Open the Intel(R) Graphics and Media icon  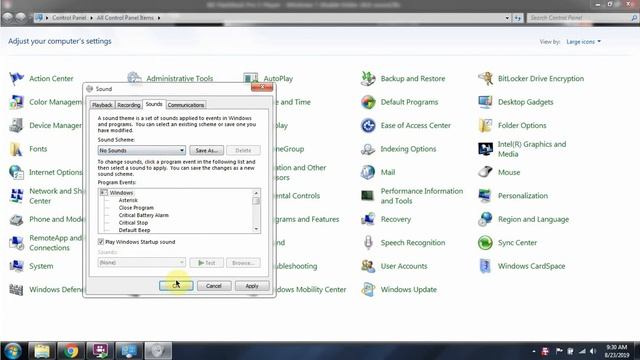[x=485, y=149]
